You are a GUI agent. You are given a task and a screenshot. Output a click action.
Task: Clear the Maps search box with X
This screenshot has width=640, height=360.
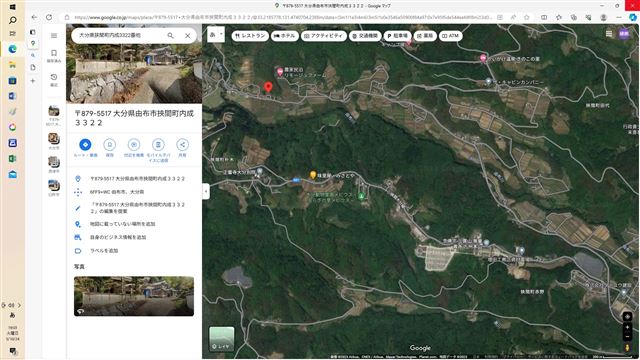188,36
